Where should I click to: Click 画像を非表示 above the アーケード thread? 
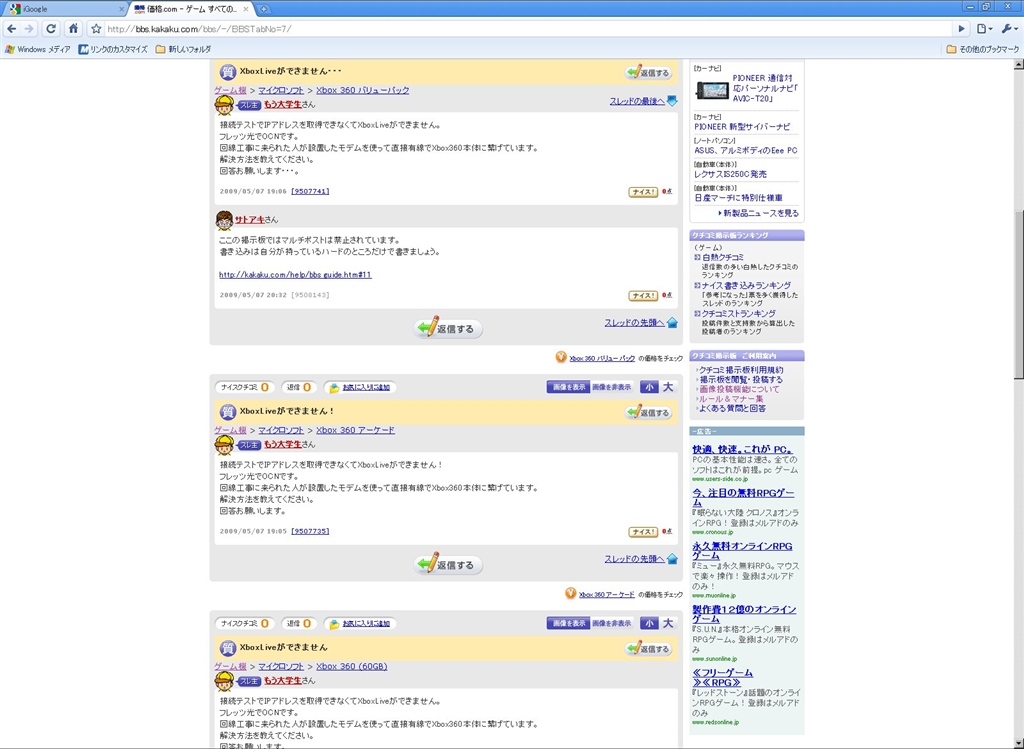click(612, 387)
